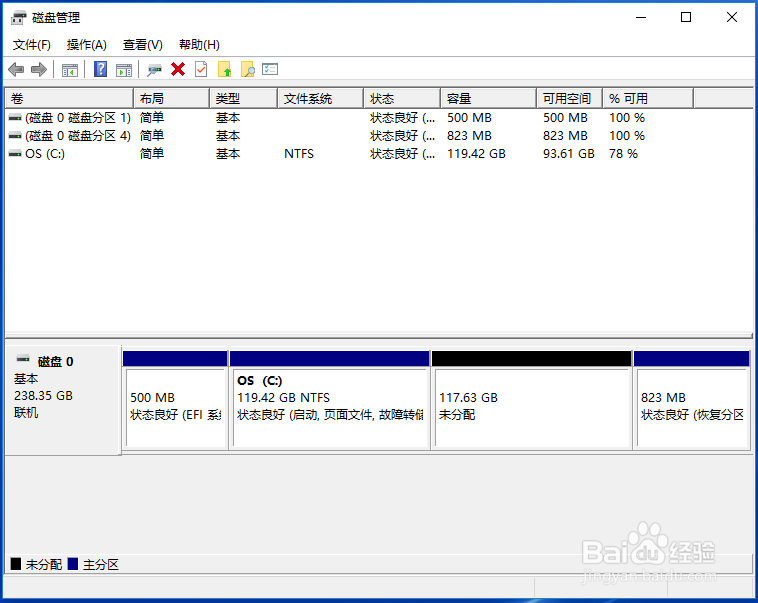The height and width of the screenshot is (603, 758).
Task: Click the 119.42 GB capacity cell
Action: tap(476, 154)
